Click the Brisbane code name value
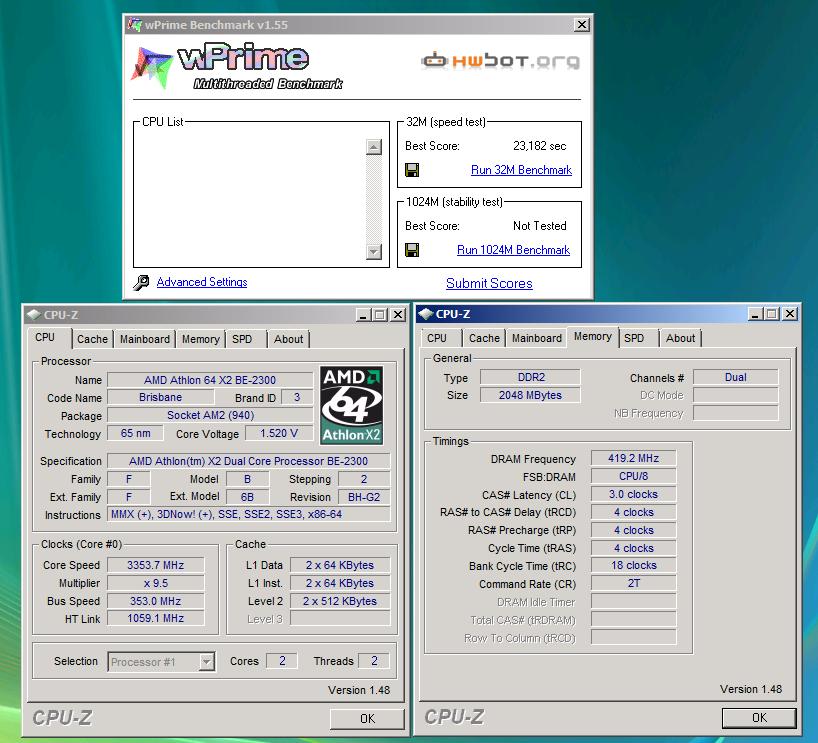The height and width of the screenshot is (743, 818). [161, 398]
